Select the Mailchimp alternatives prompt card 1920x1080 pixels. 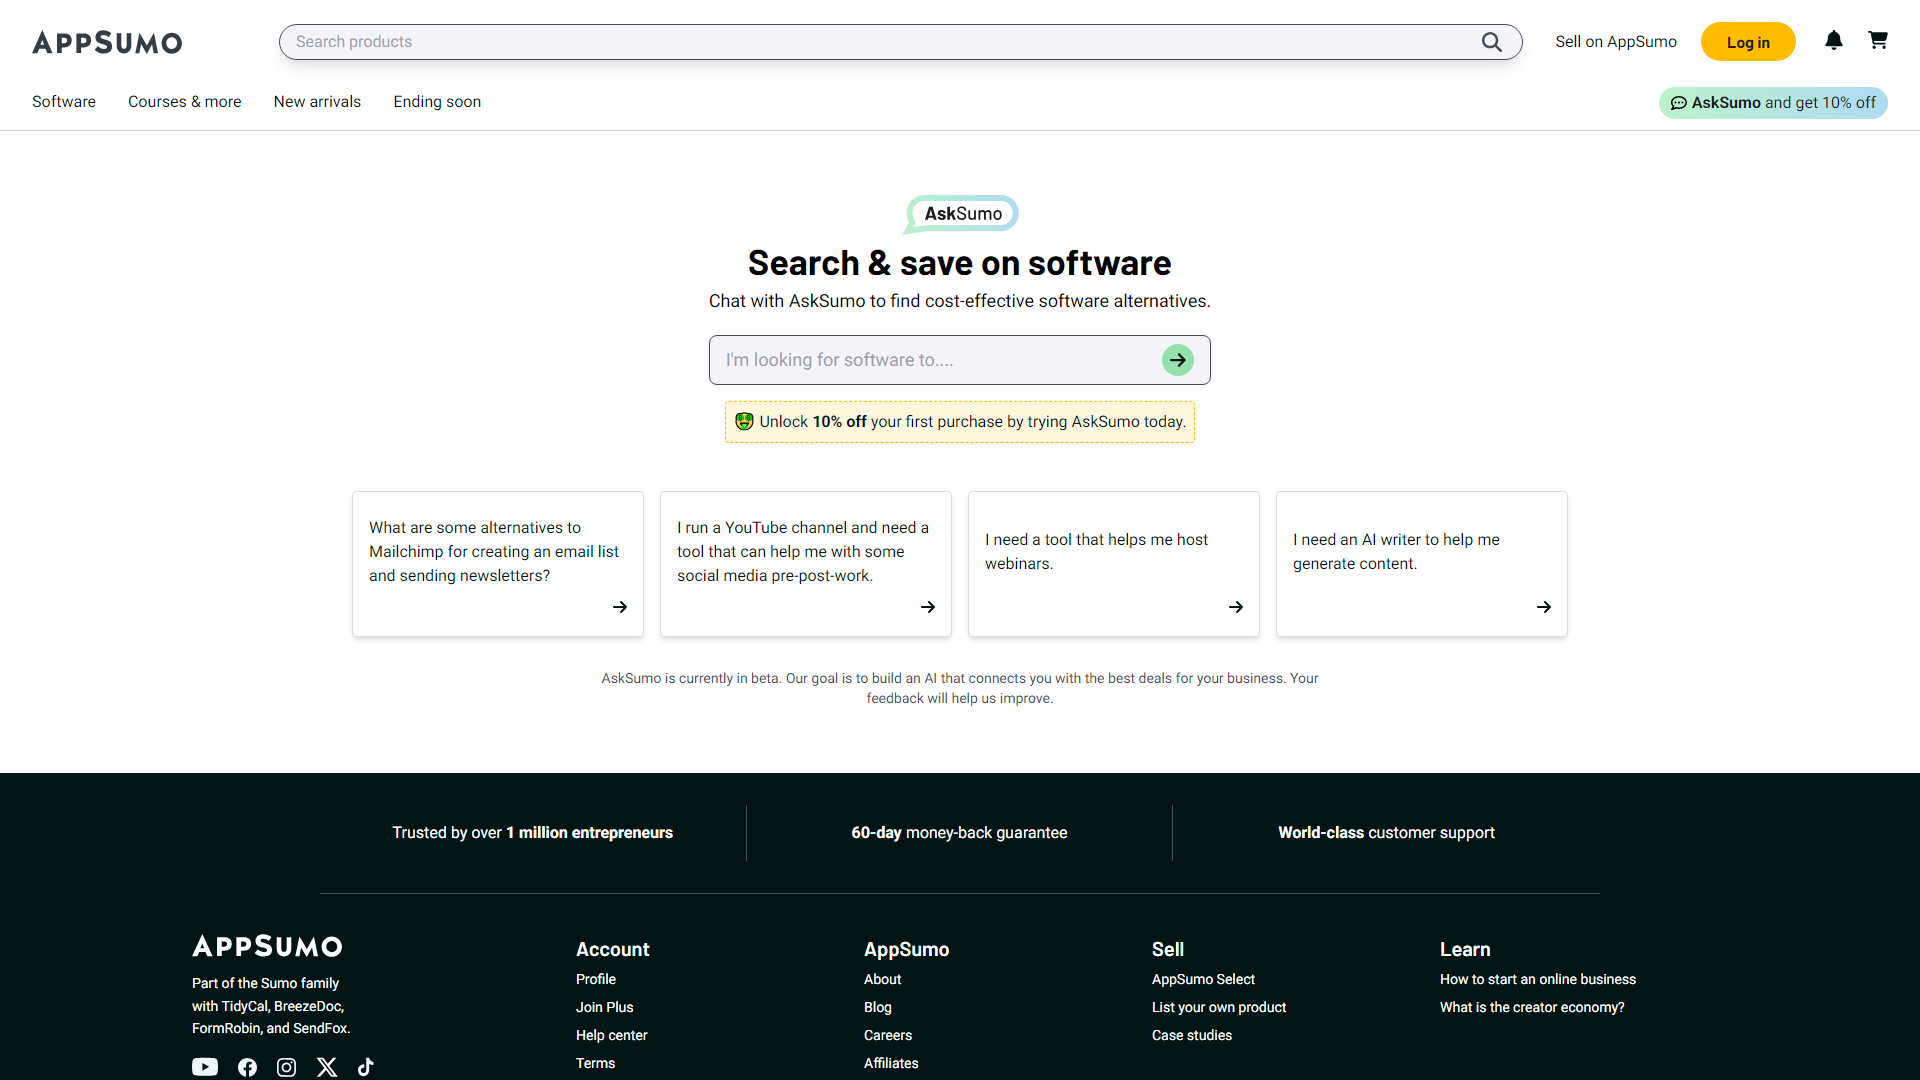click(497, 563)
